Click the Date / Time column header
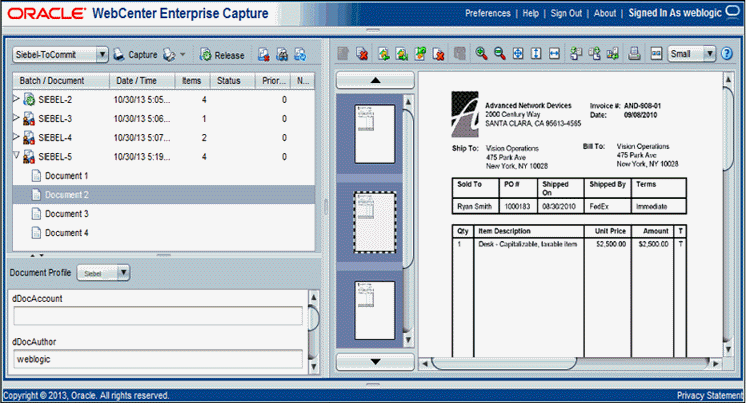 142,80
